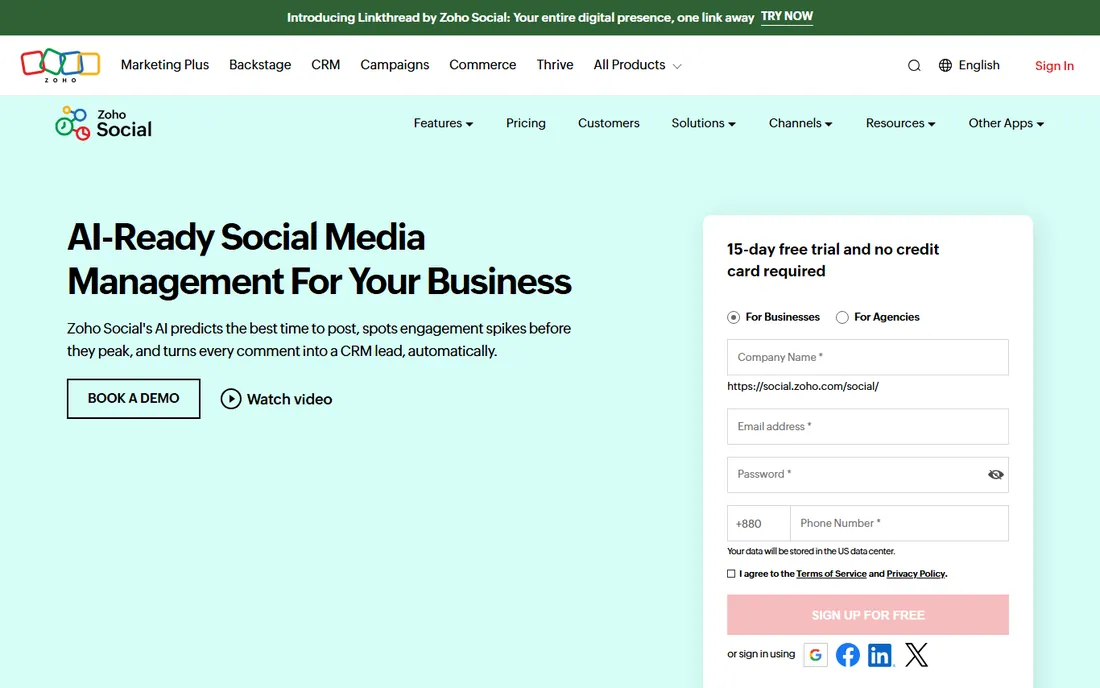Toggle password visibility eye icon
This screenshot has height=688, width=1100.
(995, 475)
